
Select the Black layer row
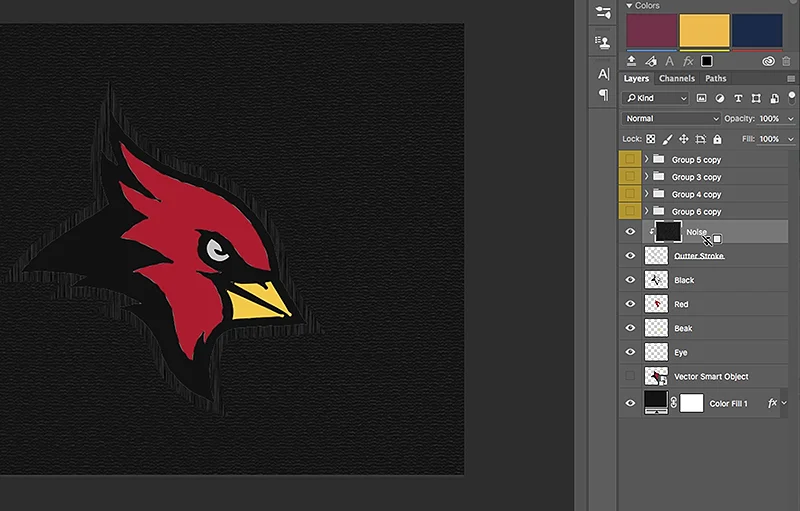pyautogui.click(x=704, y=279)
